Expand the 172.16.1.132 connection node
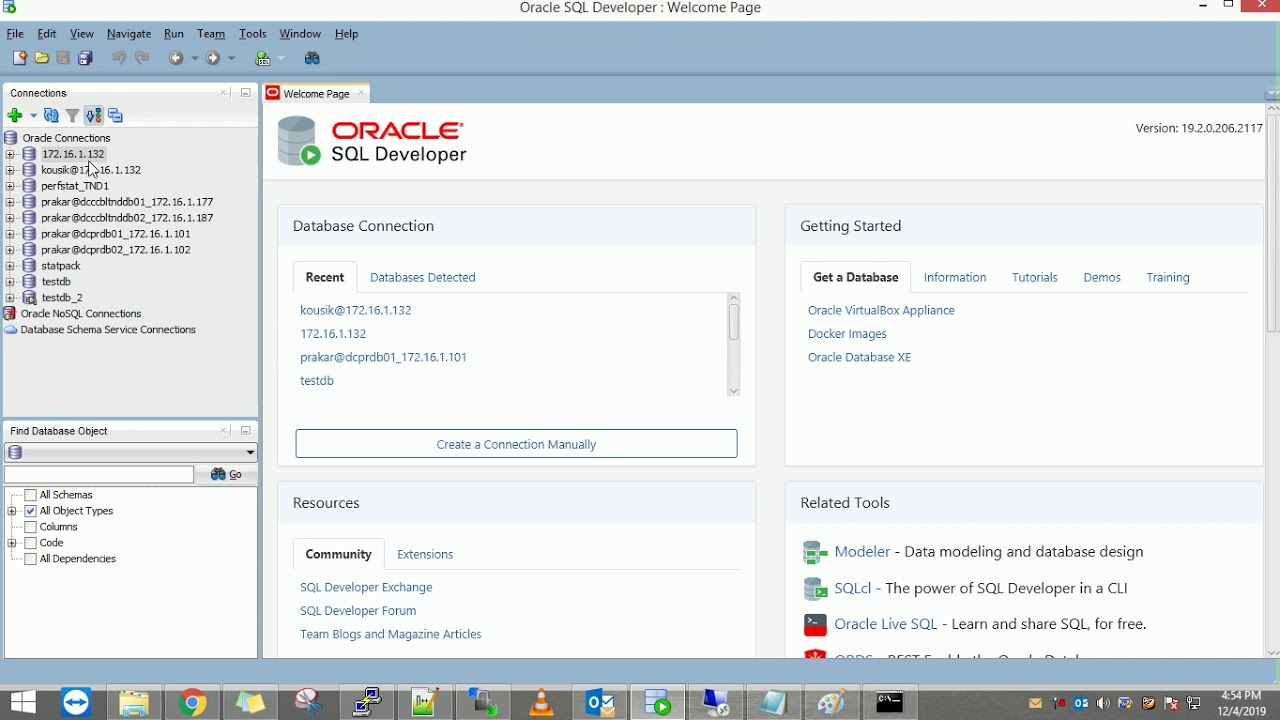 (x=10, y=154)
